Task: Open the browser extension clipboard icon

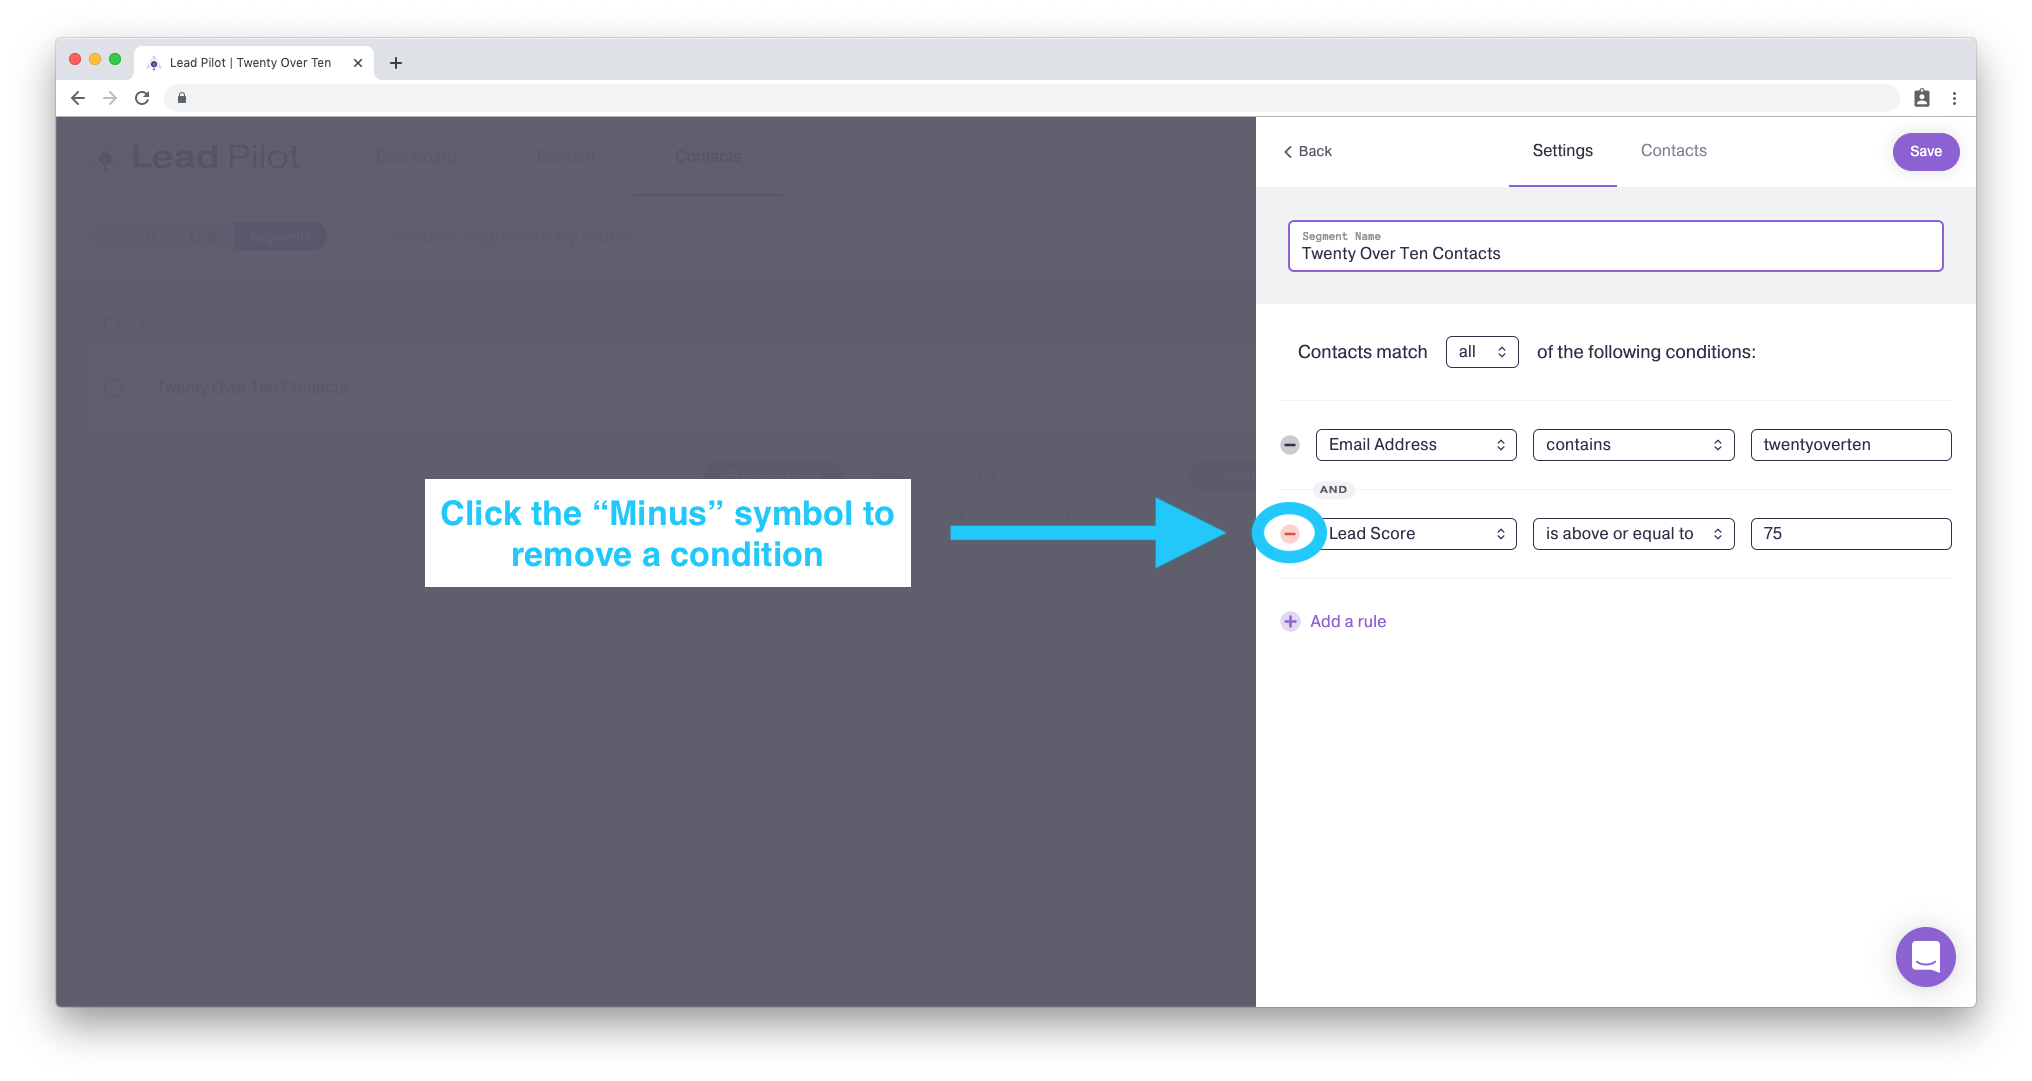Action: [1922, 98]
